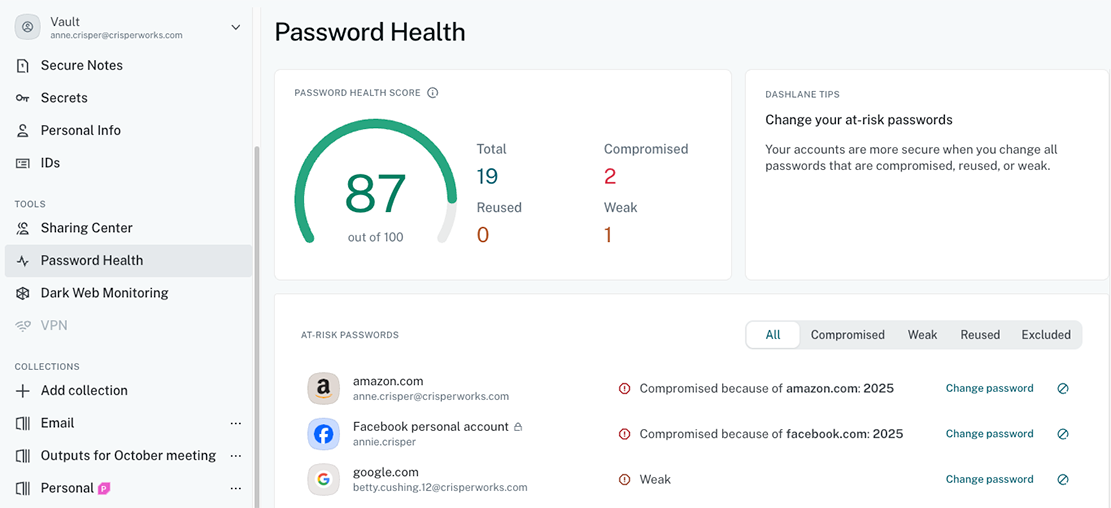The image size is (1111, 508).
Task: Click the pink badge next to Personal
Action: point(103,488)
